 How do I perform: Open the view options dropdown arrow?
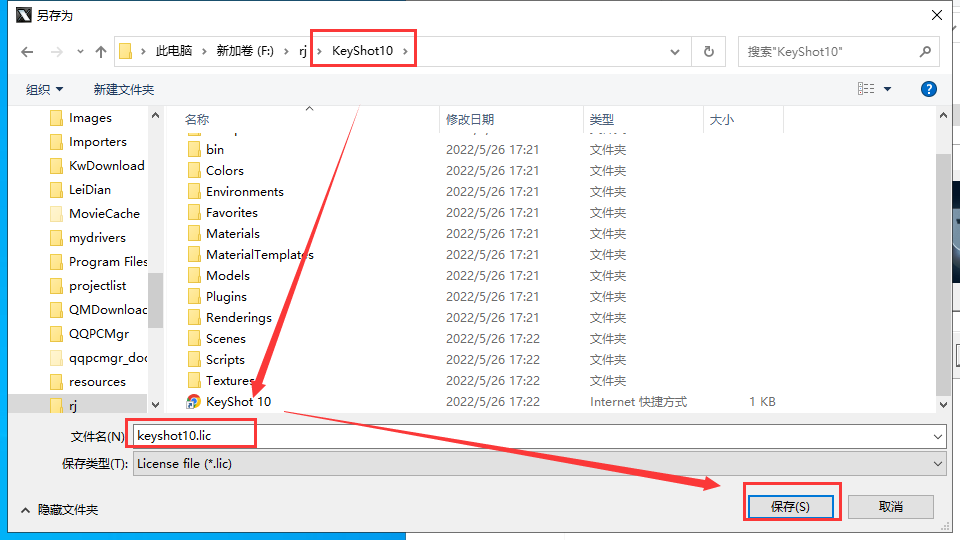[887, 89]
